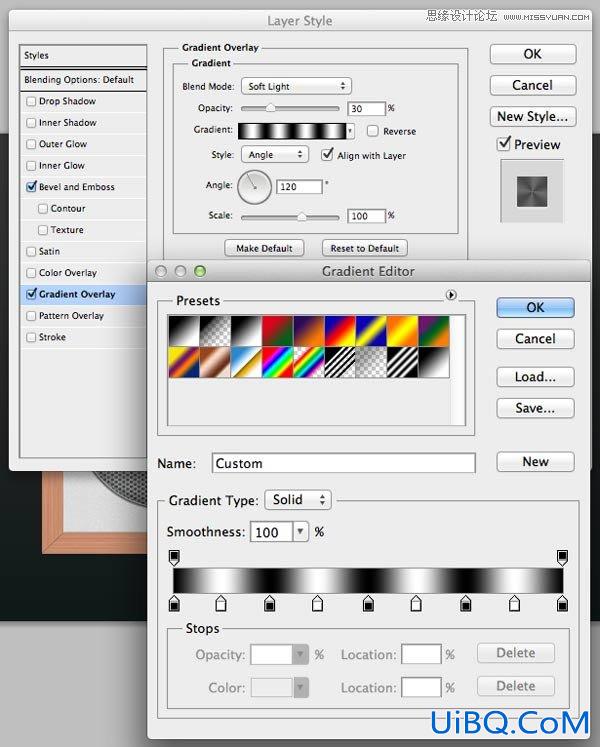The width and height of the screenshot is (600, 747).
Task: Toggle the Outer Glow checkbox
Action: point(31,144)
